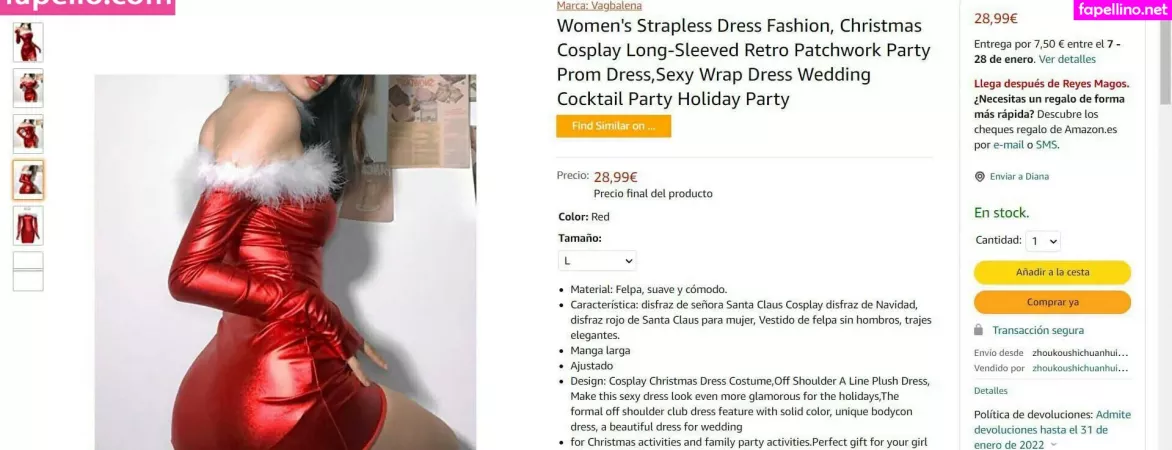Click the Find Similar on button
Screen dimensions: 1172x450
614,126
